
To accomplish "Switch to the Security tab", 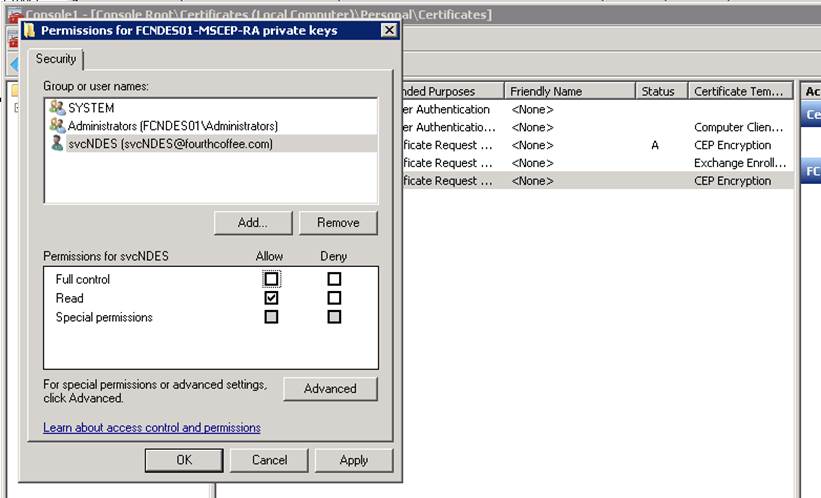I will pos(56,60).
